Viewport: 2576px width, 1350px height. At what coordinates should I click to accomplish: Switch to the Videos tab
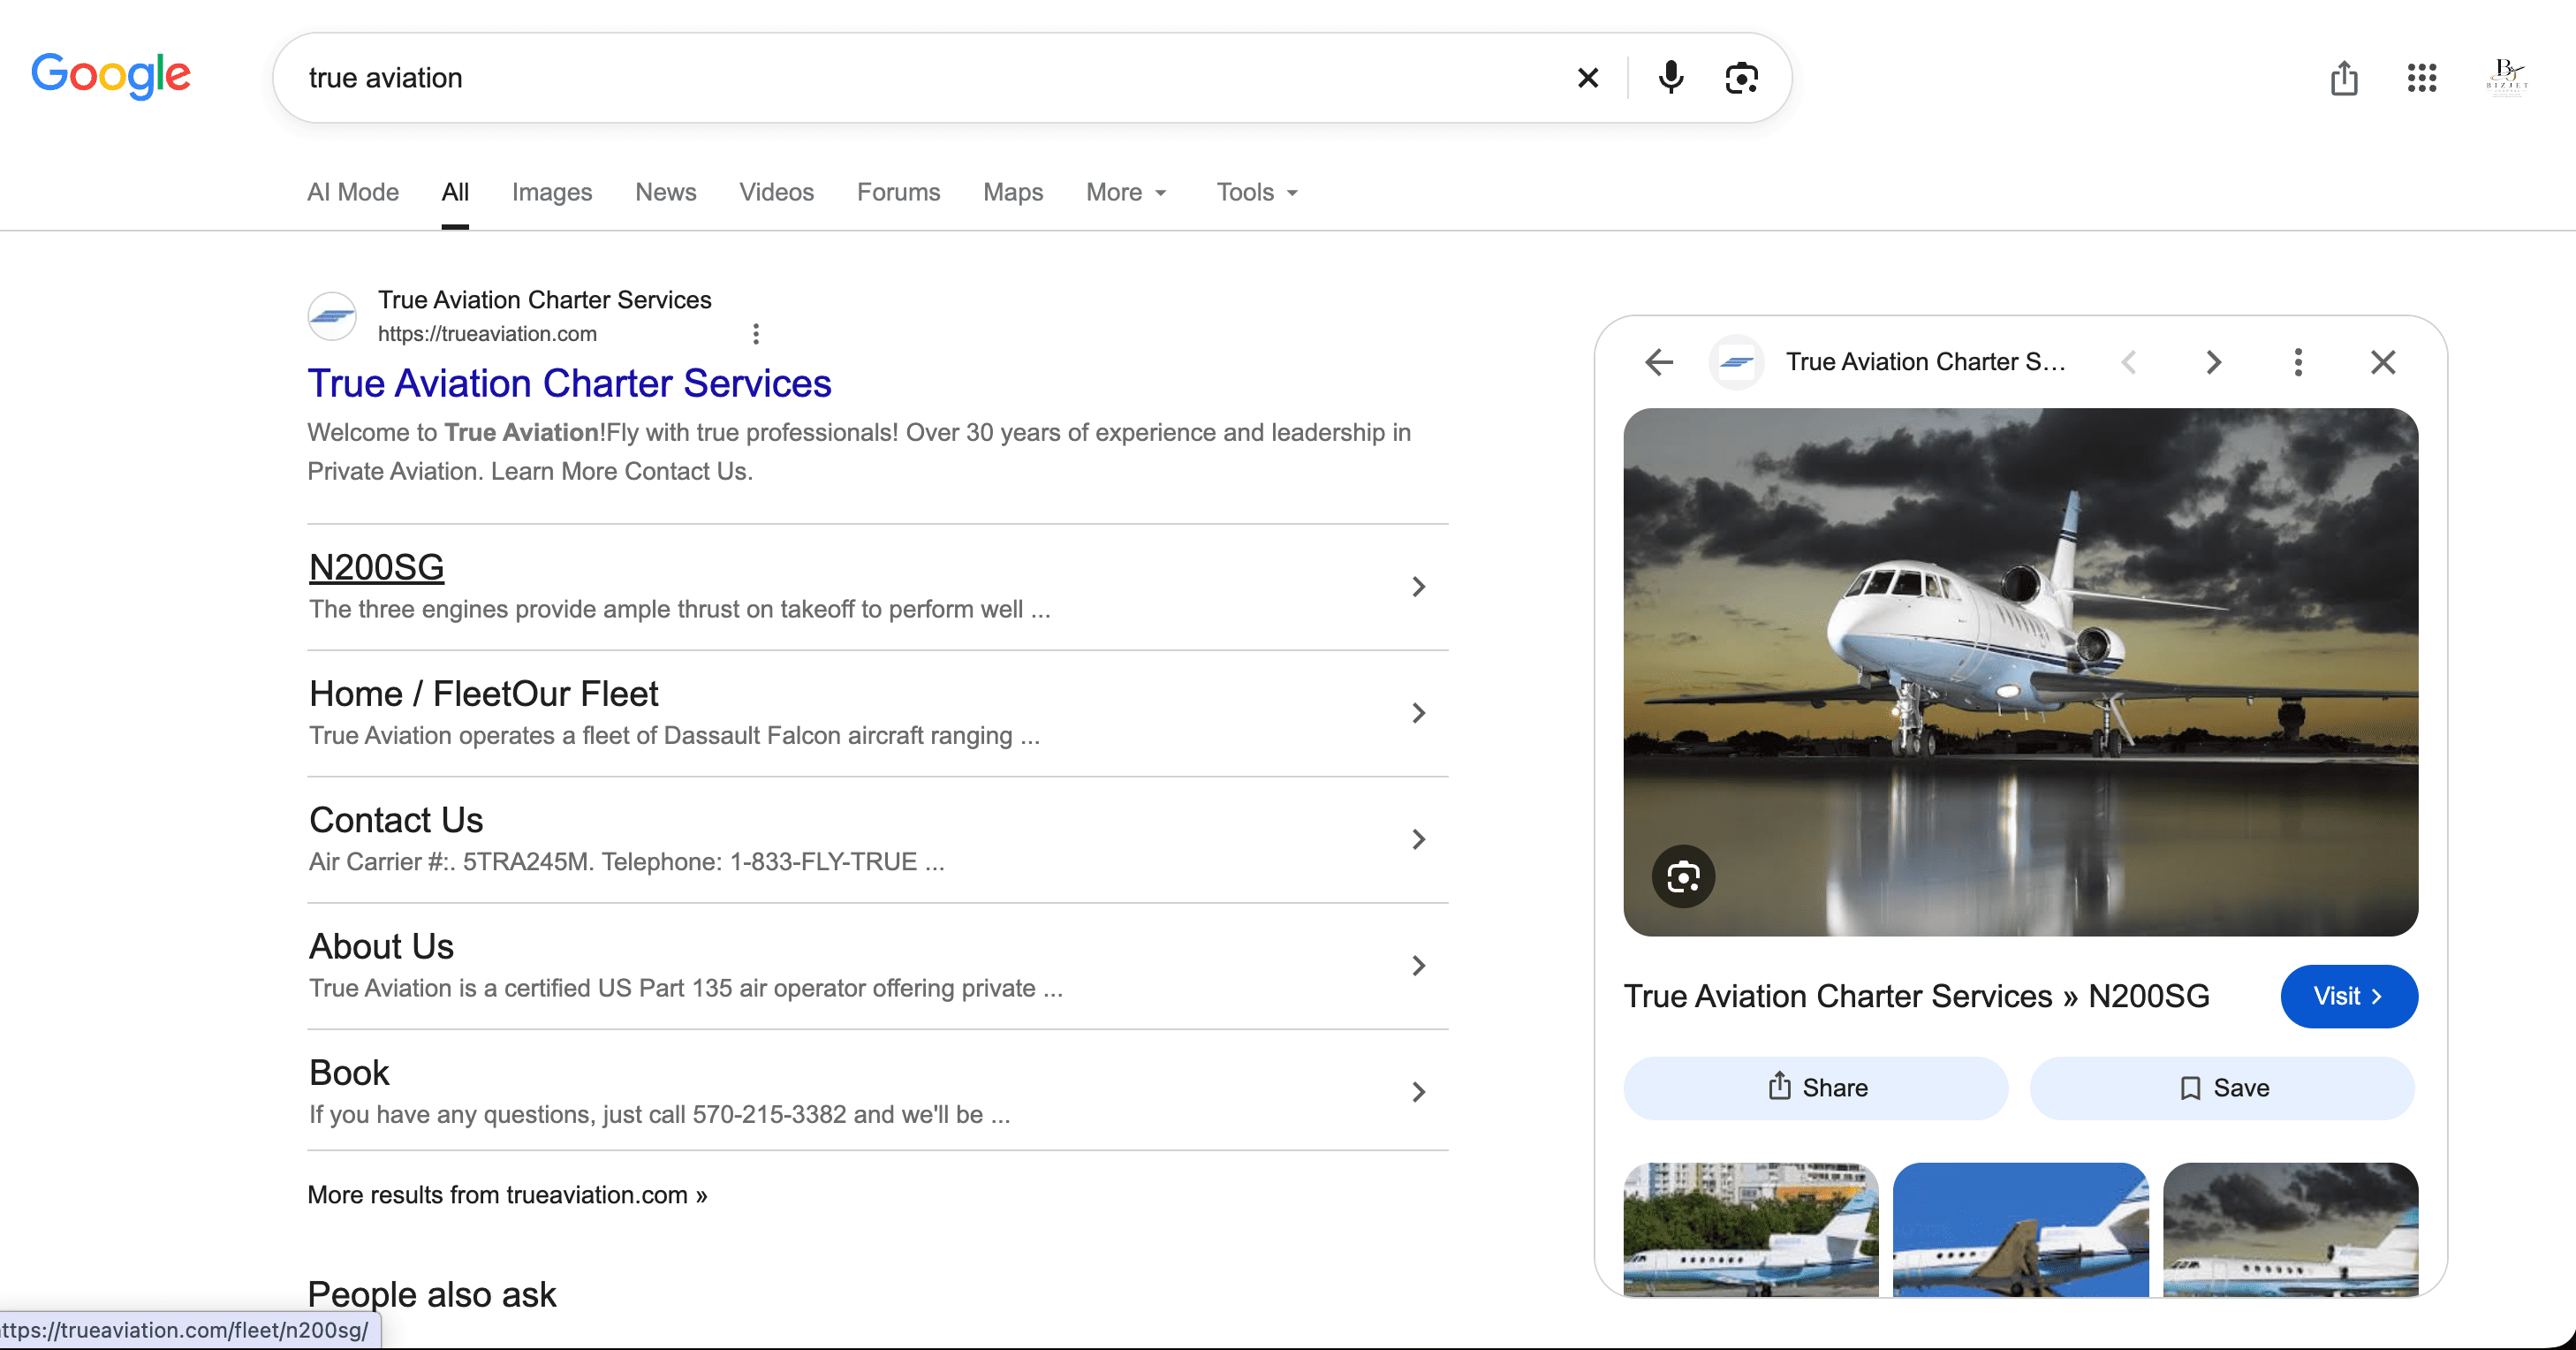point(776,192)
